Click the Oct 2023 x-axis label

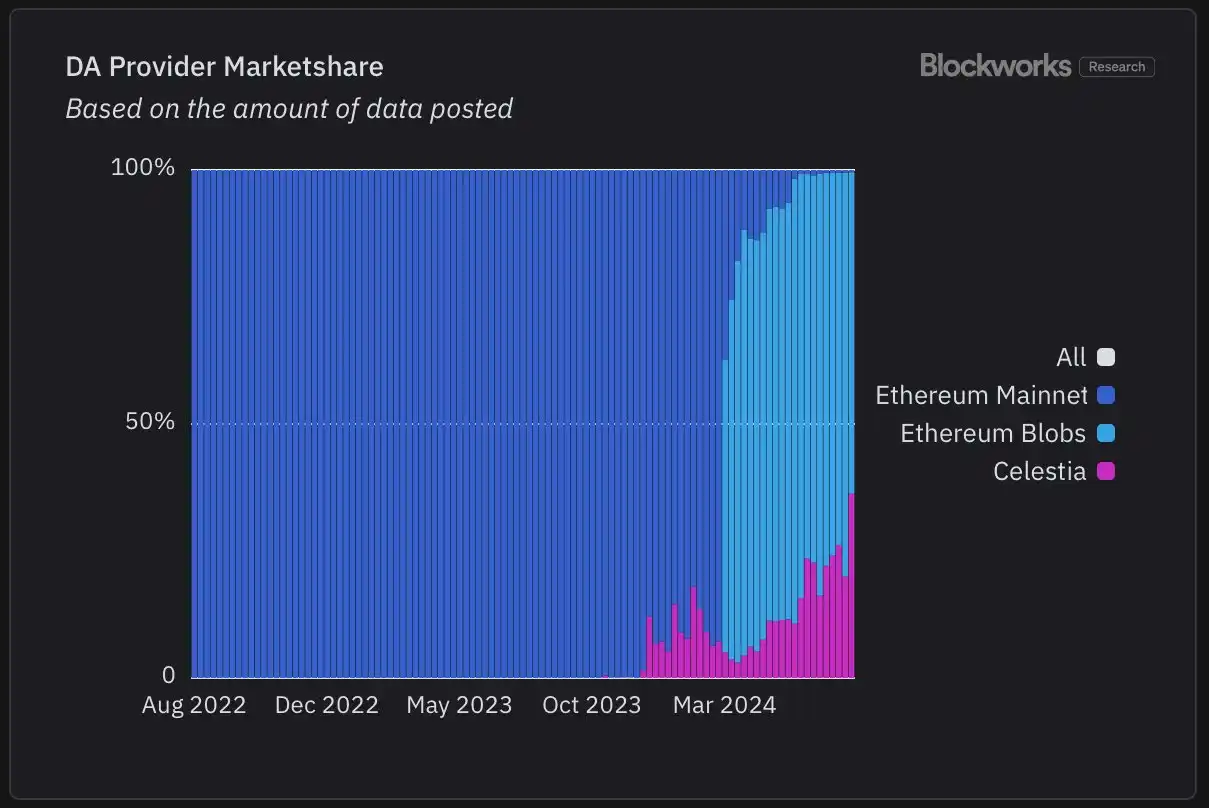pos(591,705)
